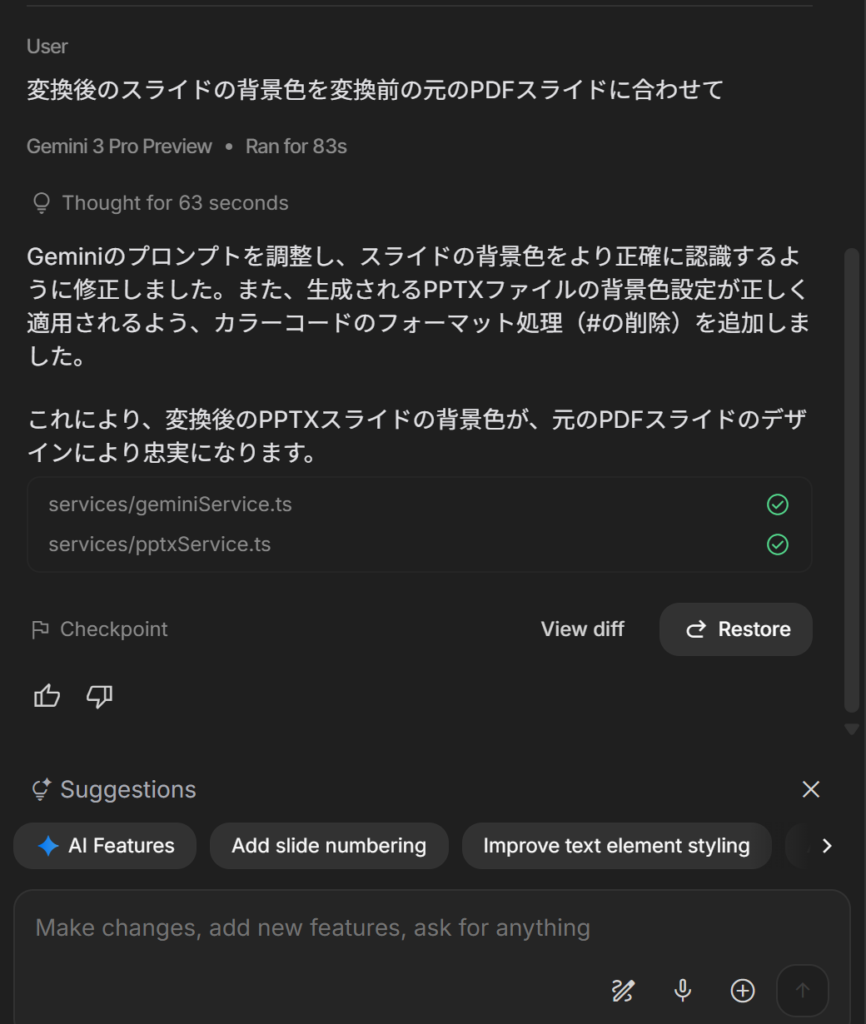Screen dimensions: 866x1024
Task: Click the Checkpoint flag icon
Action: tap(38, 629)
